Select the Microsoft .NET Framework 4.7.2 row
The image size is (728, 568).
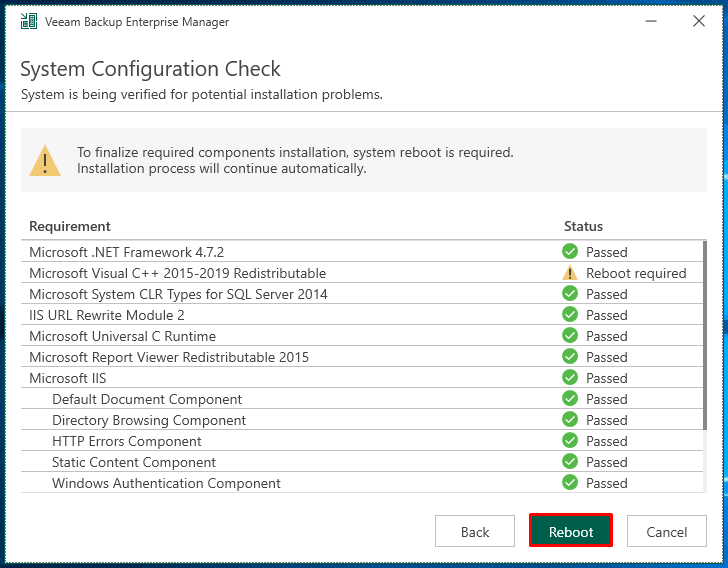point(362,251)
